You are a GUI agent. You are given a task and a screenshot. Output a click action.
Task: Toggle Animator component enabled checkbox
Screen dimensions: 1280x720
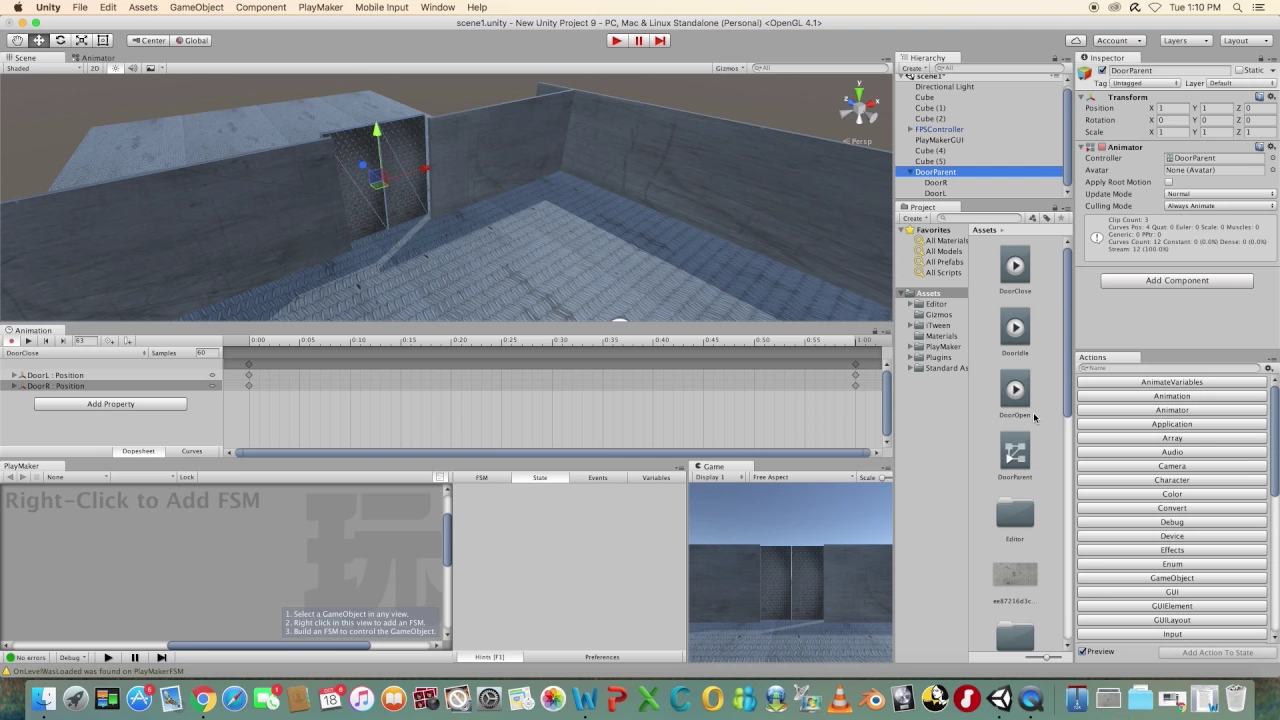[1102, 147]
